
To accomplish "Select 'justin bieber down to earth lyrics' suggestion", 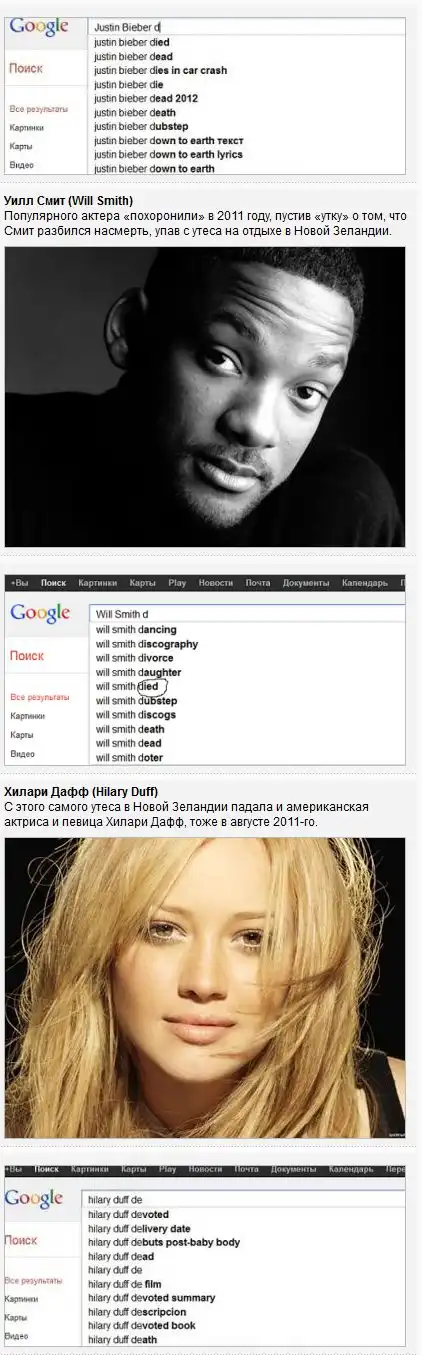I will tap(168, 155).
